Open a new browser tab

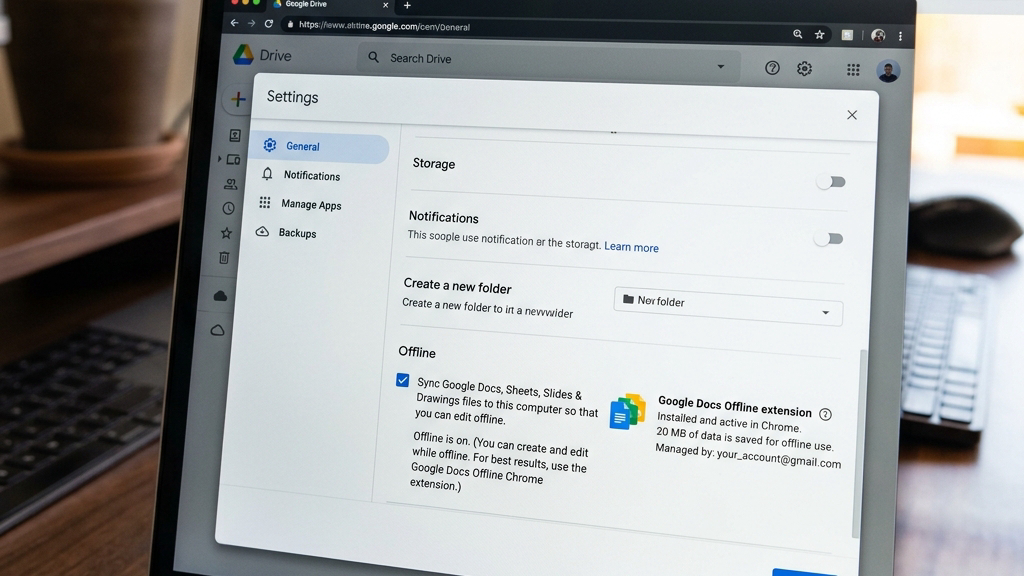(x=407, y=5)
